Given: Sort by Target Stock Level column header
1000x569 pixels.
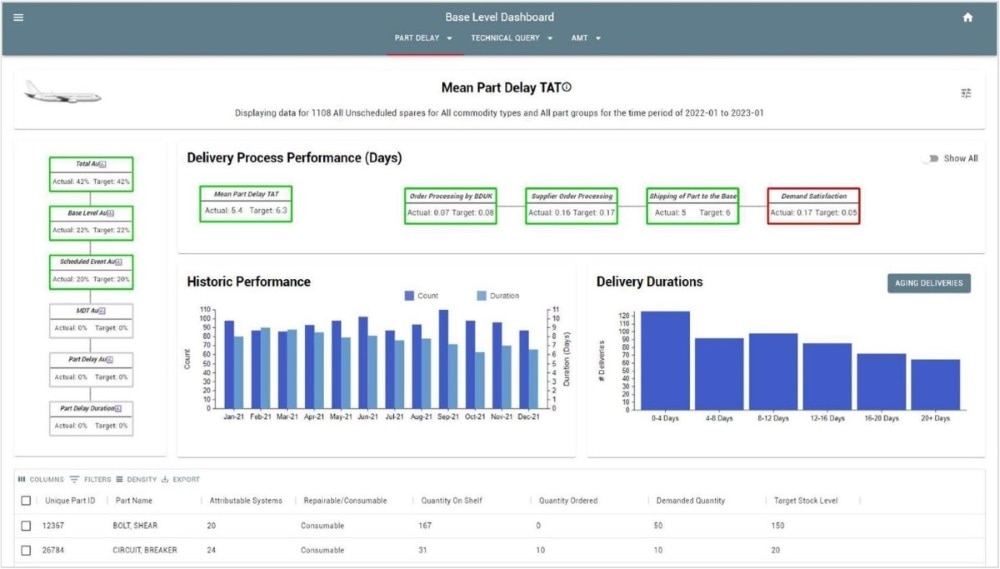Looking at the screenshot, I should tap(805, 501).
